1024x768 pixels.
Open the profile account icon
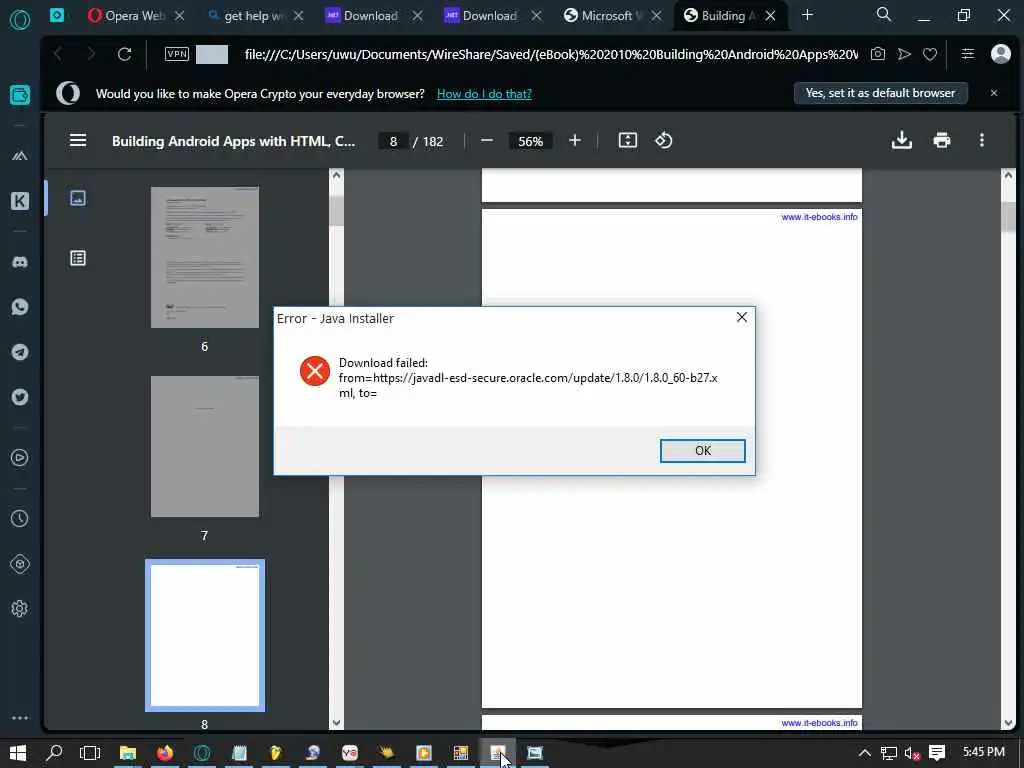pyautogui.click(x=1000, y=54)
